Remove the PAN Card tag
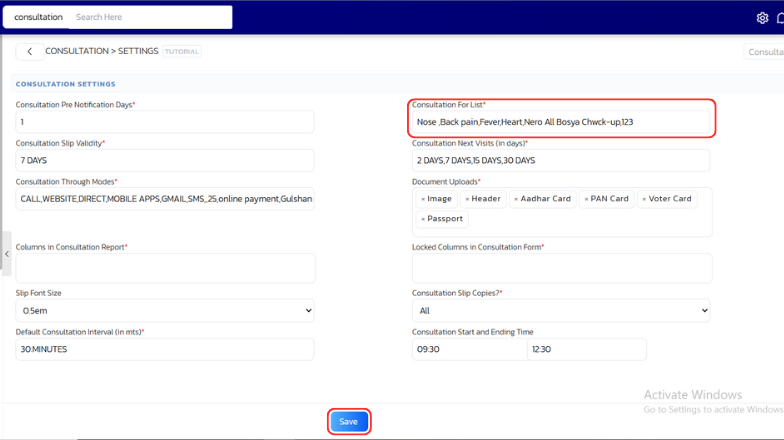Image resolution: width=784 pixels, height=440 pixels. click(587, 199)
